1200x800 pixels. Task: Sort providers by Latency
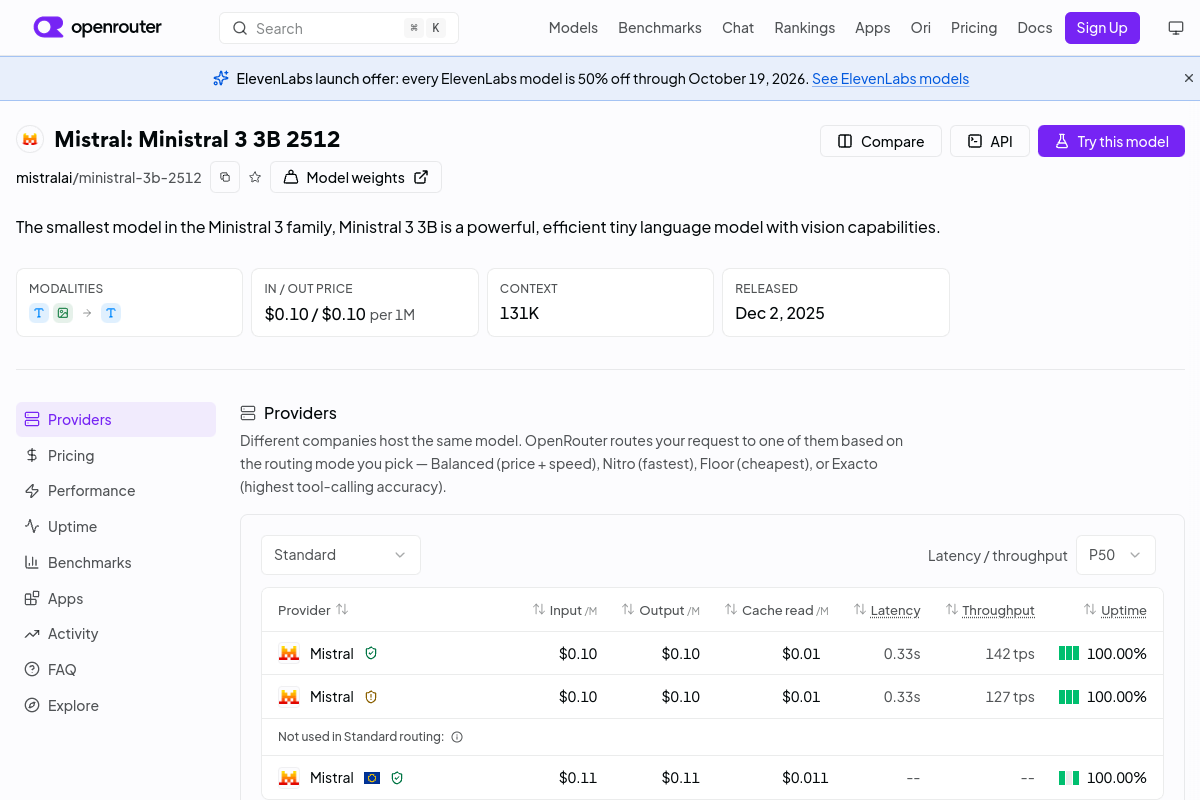[x=887, y=610]
